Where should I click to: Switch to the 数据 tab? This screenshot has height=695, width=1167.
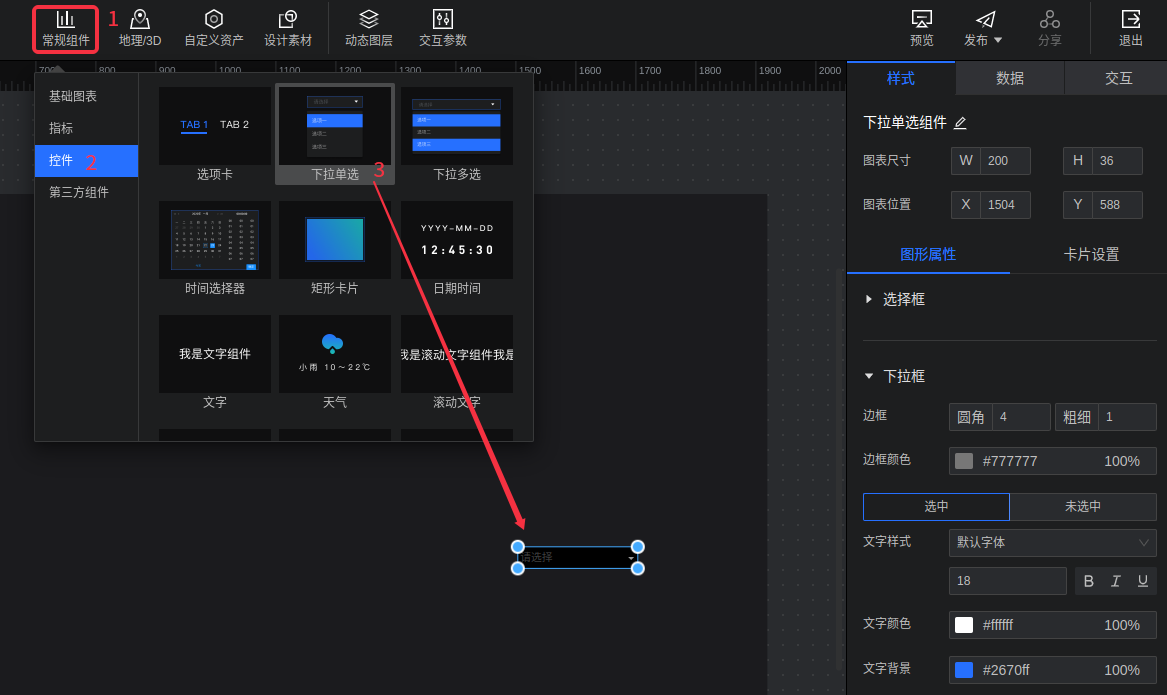1010,78
